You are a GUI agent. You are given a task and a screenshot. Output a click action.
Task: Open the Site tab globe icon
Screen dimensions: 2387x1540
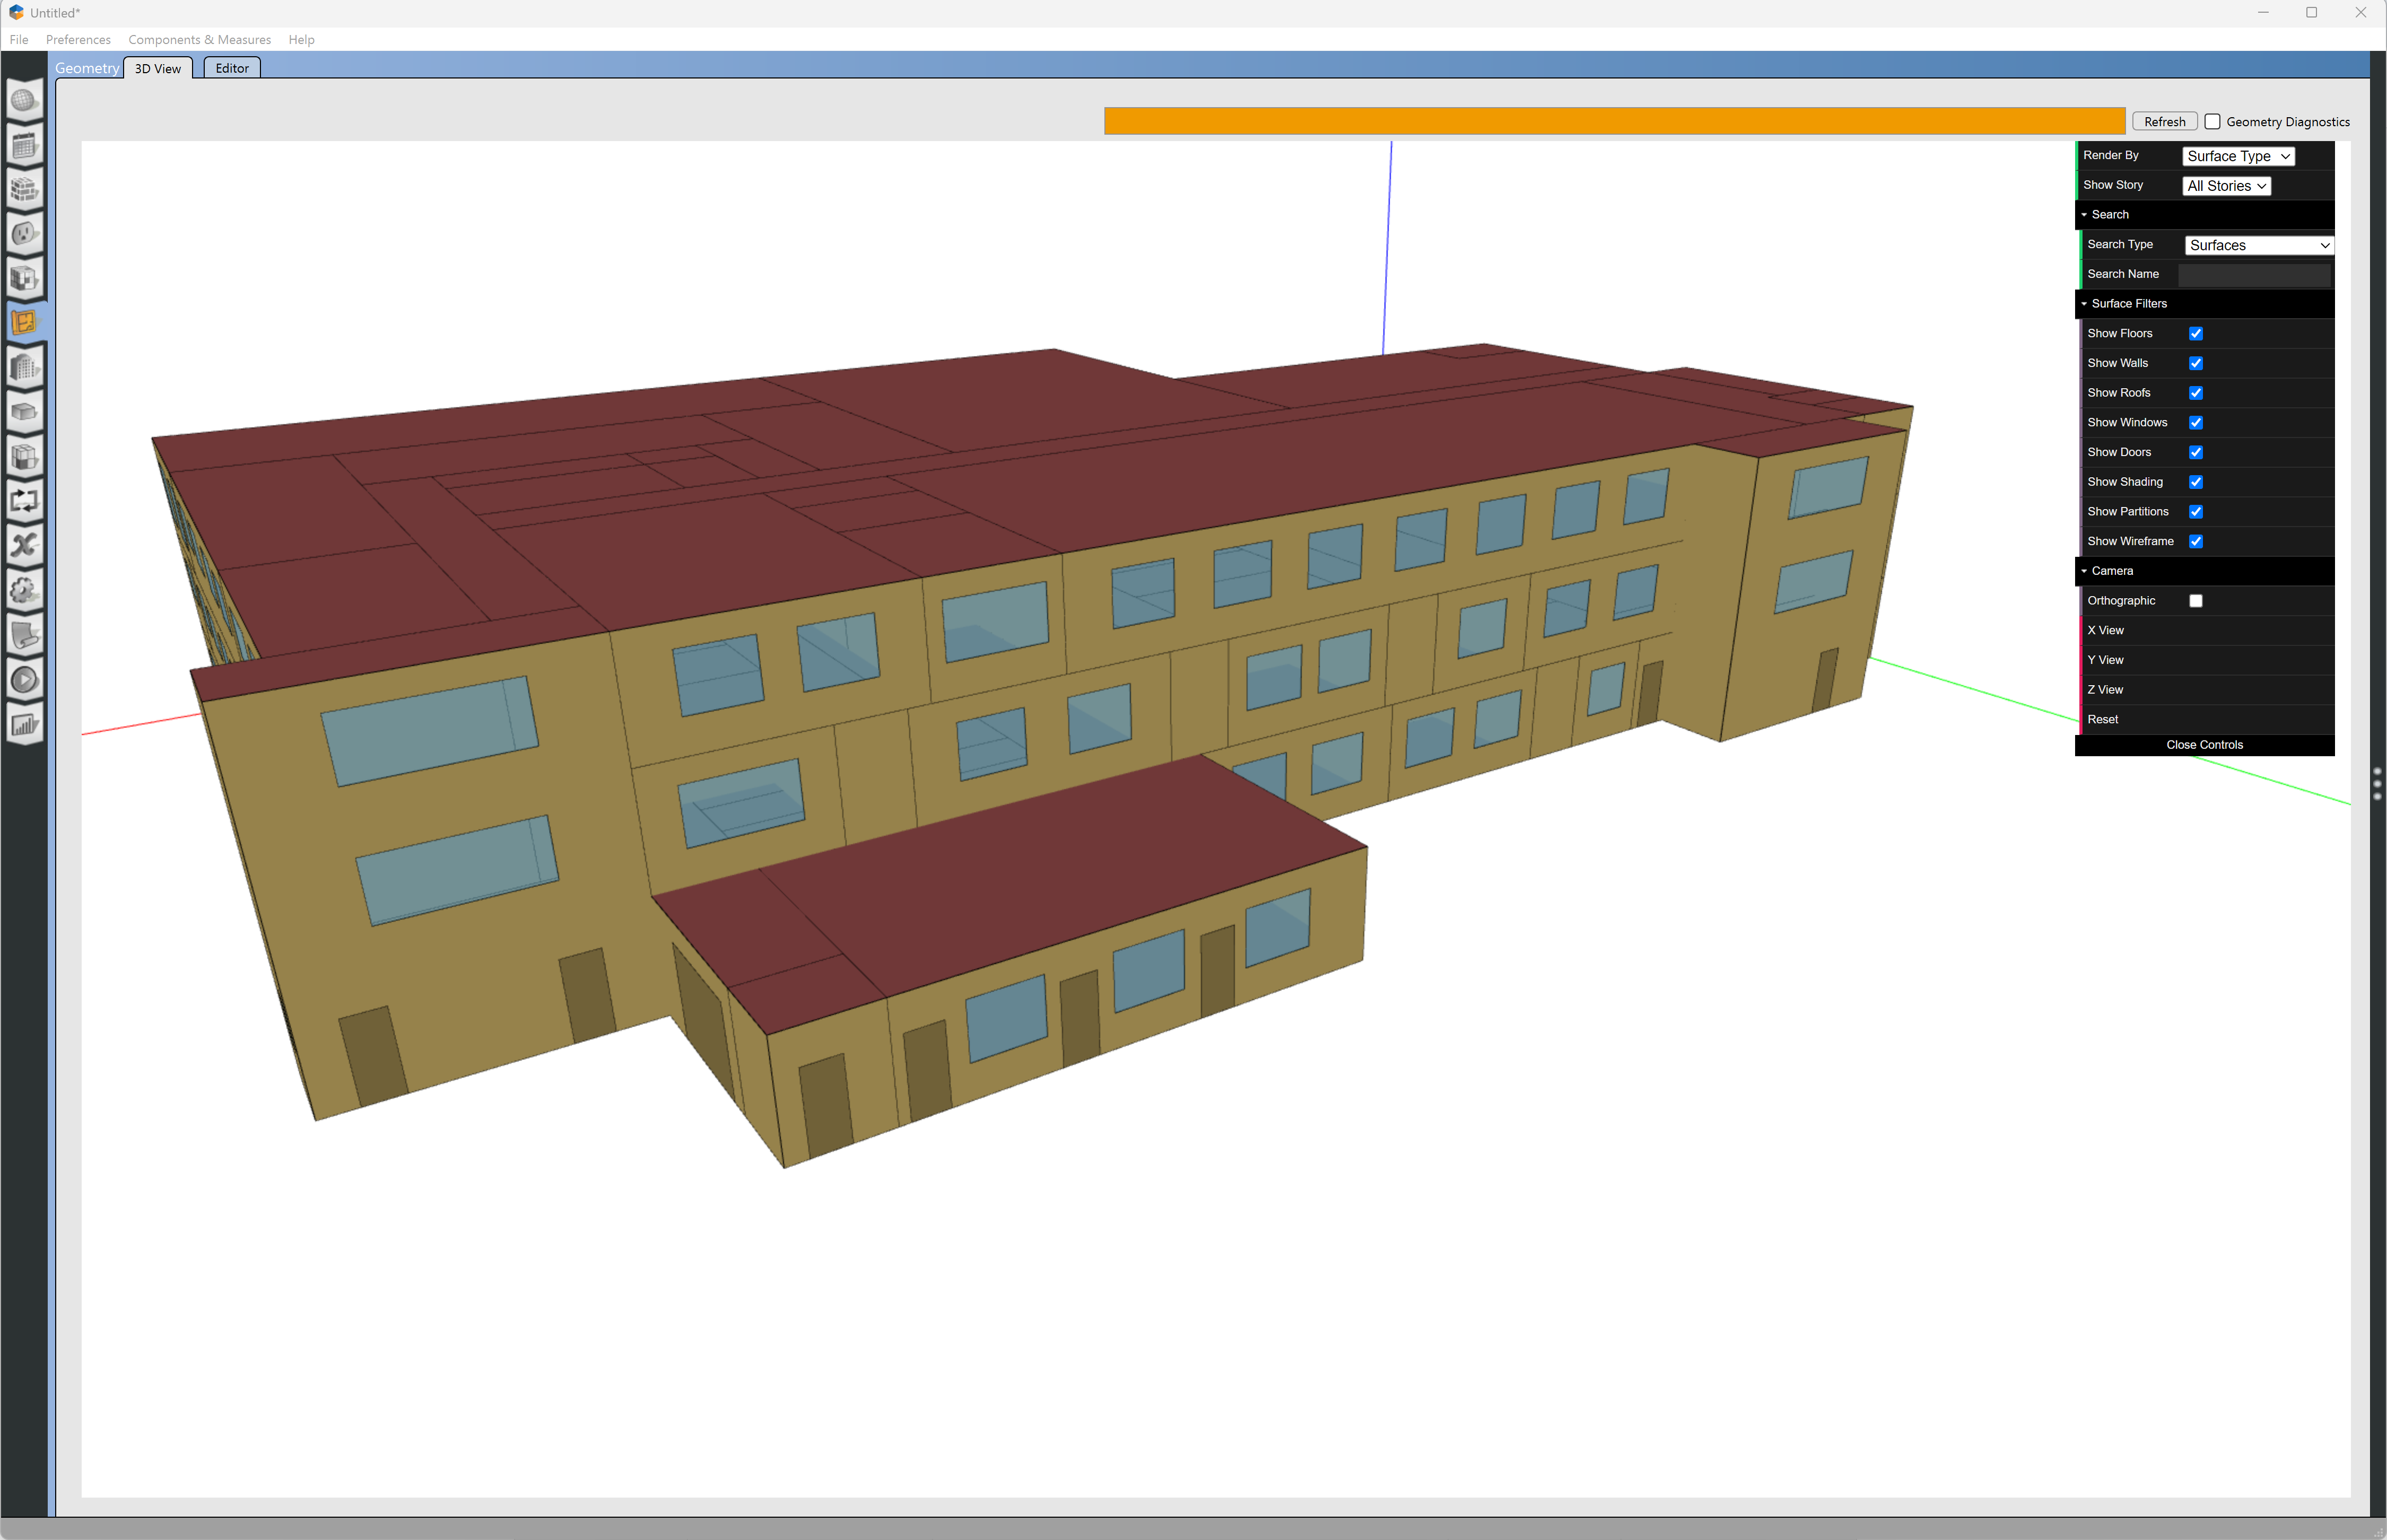(25, 101)
